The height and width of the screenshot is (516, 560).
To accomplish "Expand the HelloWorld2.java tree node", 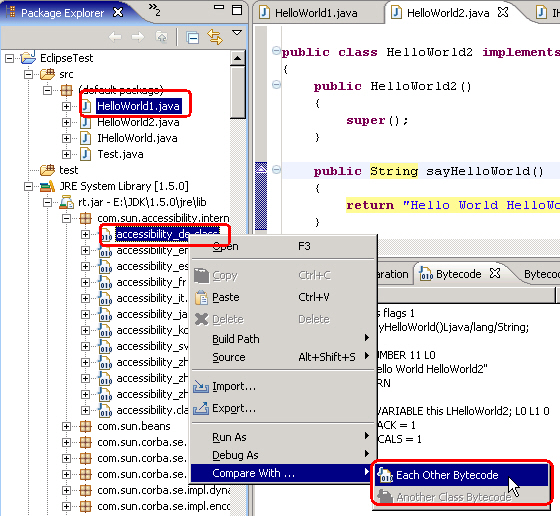I will (66, 122).
